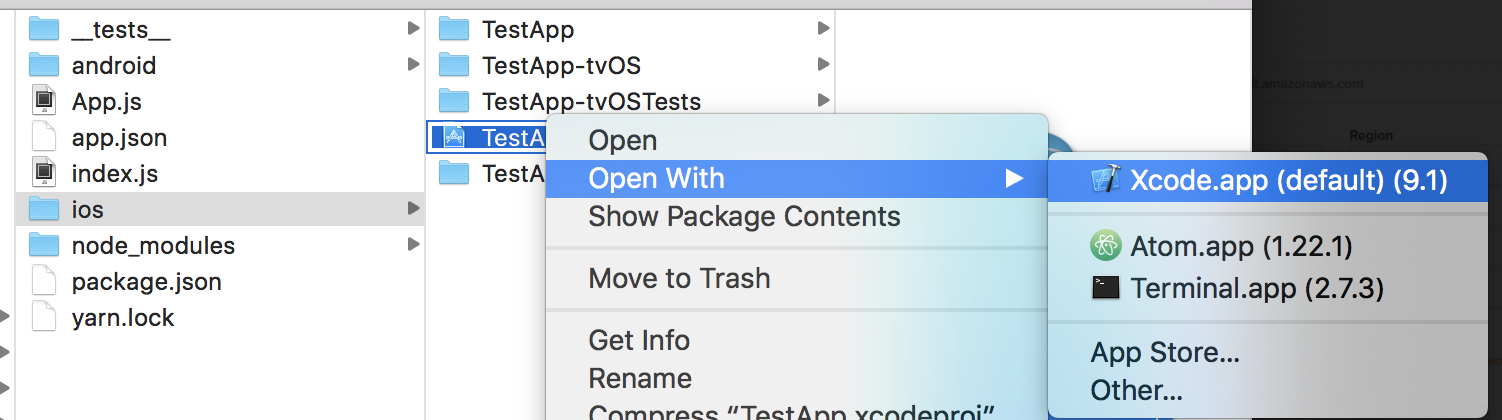Click the Xcode hammer icon in submenu
This screenshot has width=1502, height=420.
pyautogui.click(x=1107, y=179)
